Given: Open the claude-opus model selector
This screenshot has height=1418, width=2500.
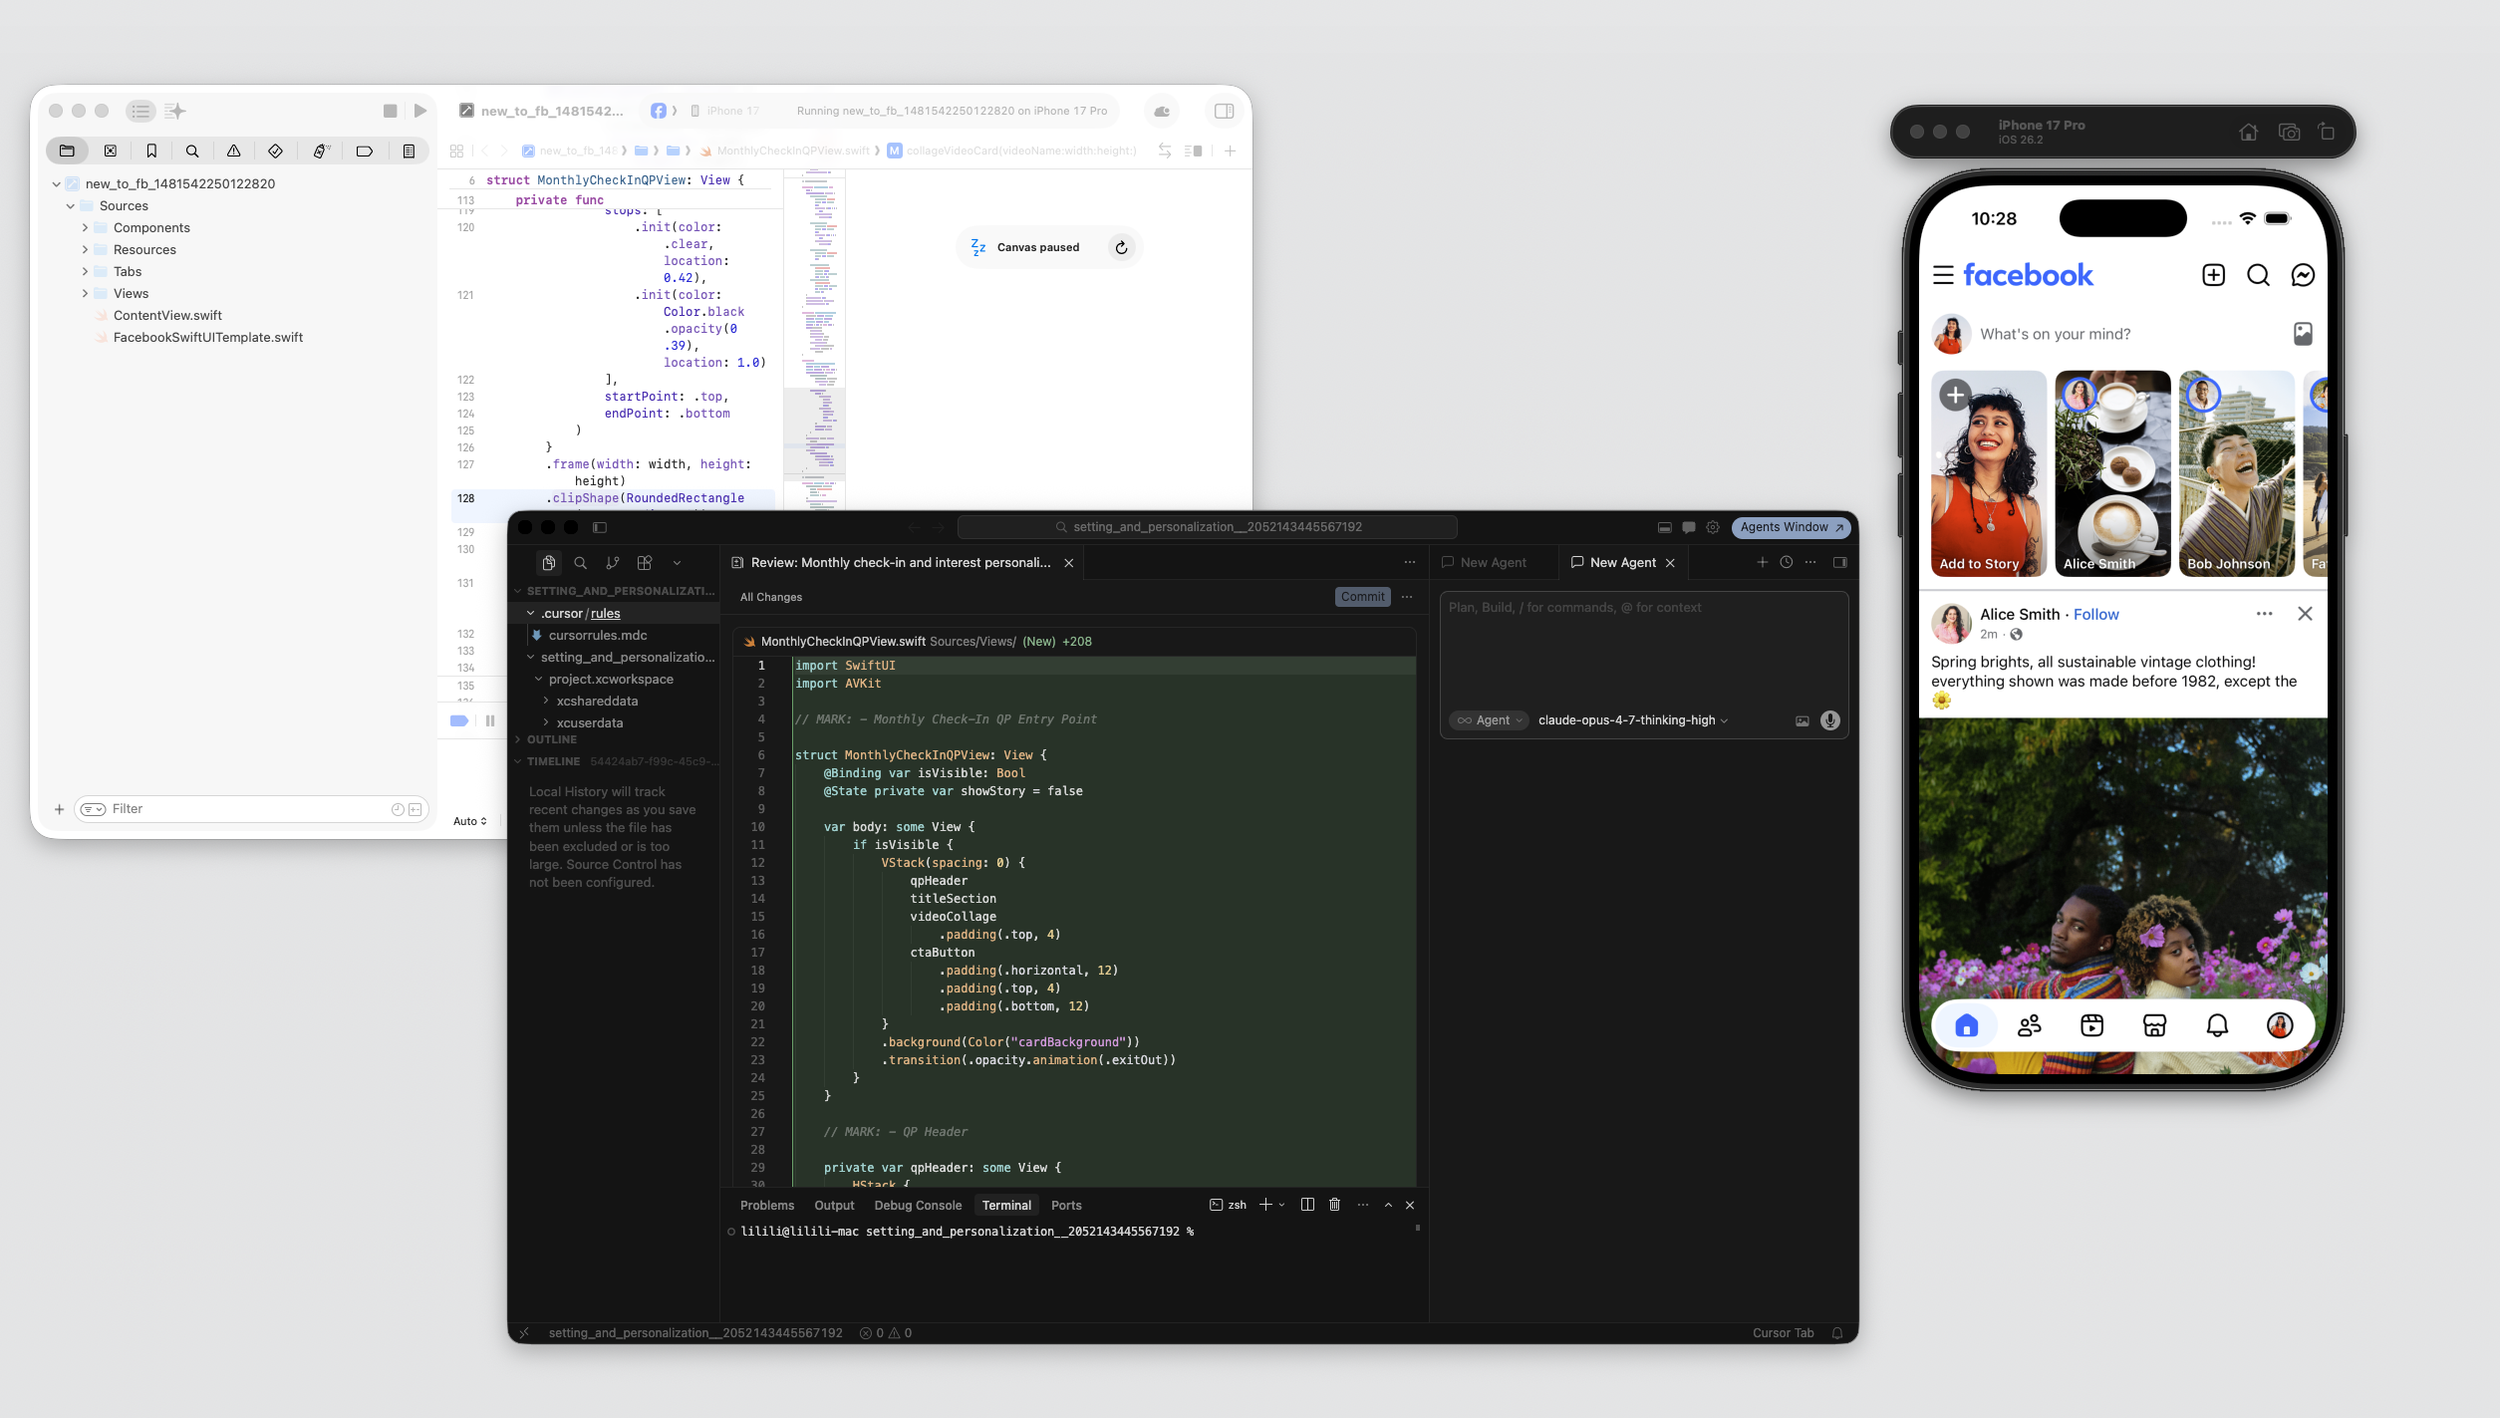Looking at the screenshot, I should point(1633,720).
